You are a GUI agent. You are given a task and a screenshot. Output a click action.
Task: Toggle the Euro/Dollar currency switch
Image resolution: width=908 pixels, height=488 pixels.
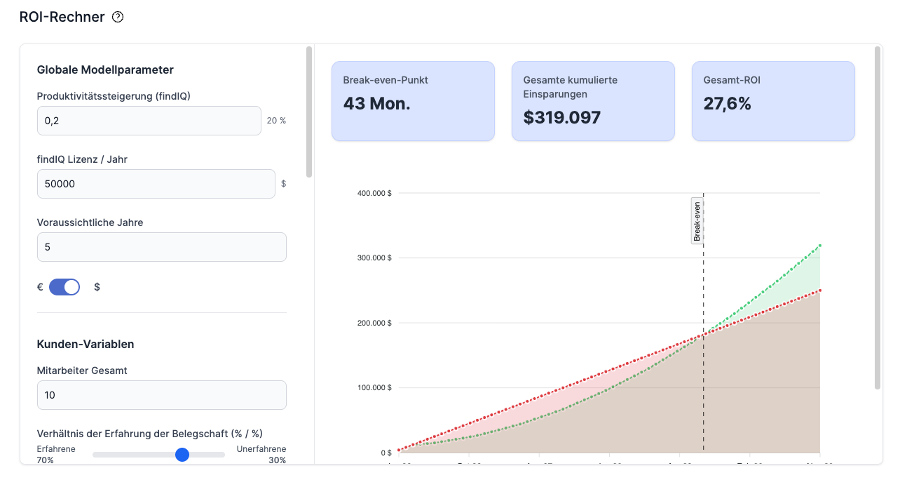point(64,287)
